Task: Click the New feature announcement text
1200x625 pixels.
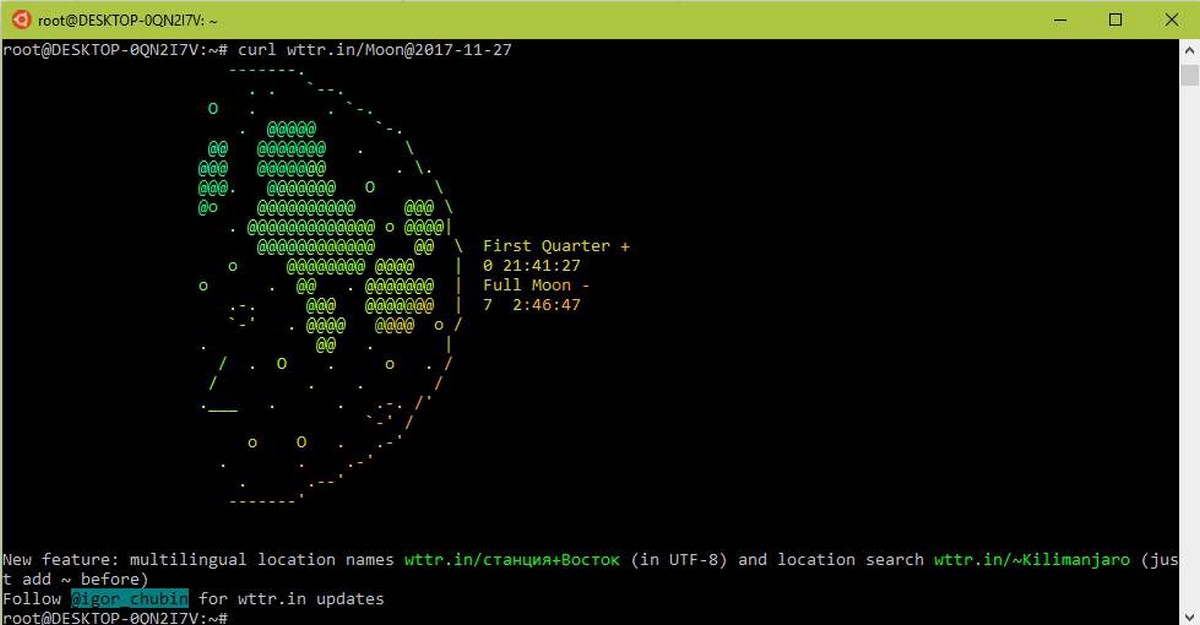Action: tap(200, 559)
